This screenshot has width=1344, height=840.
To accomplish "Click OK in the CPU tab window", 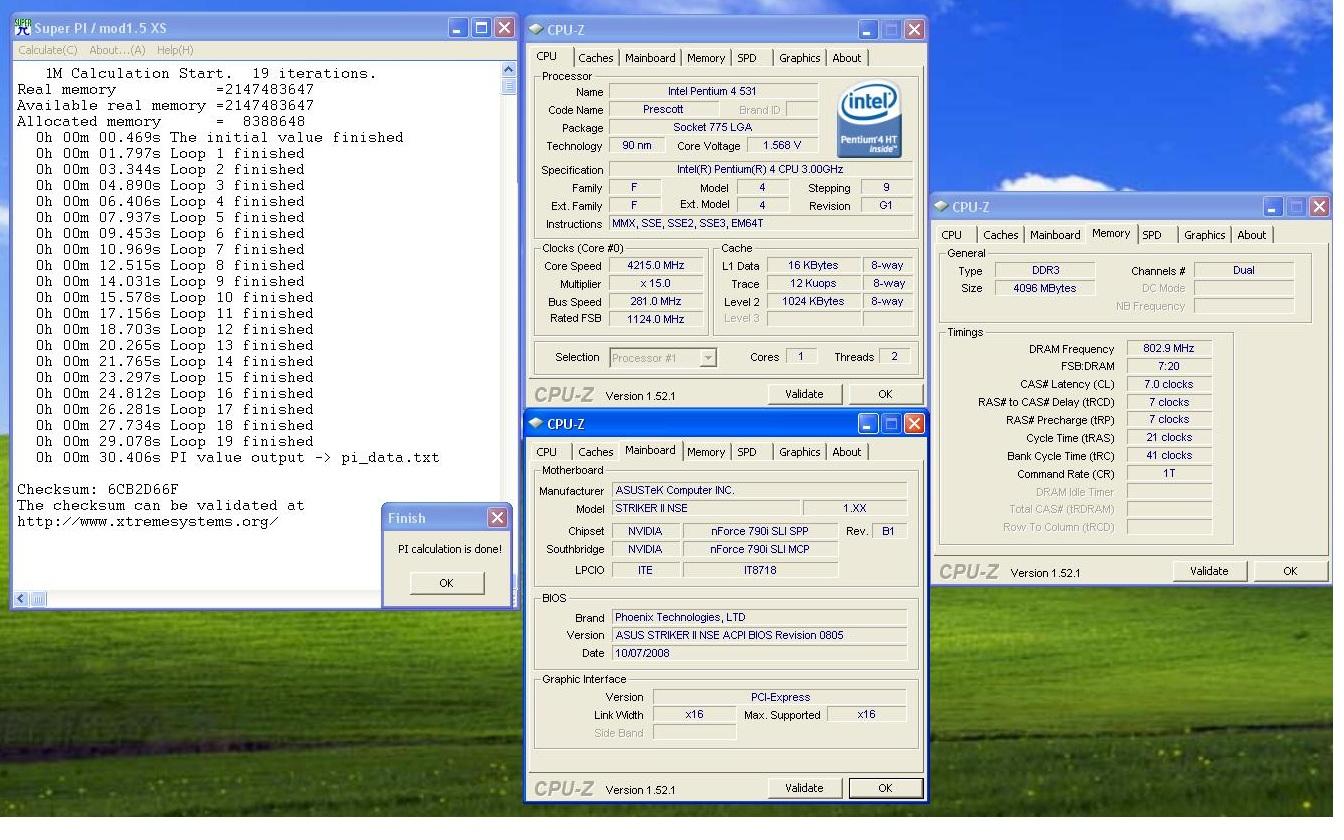I will pos(885,394).
